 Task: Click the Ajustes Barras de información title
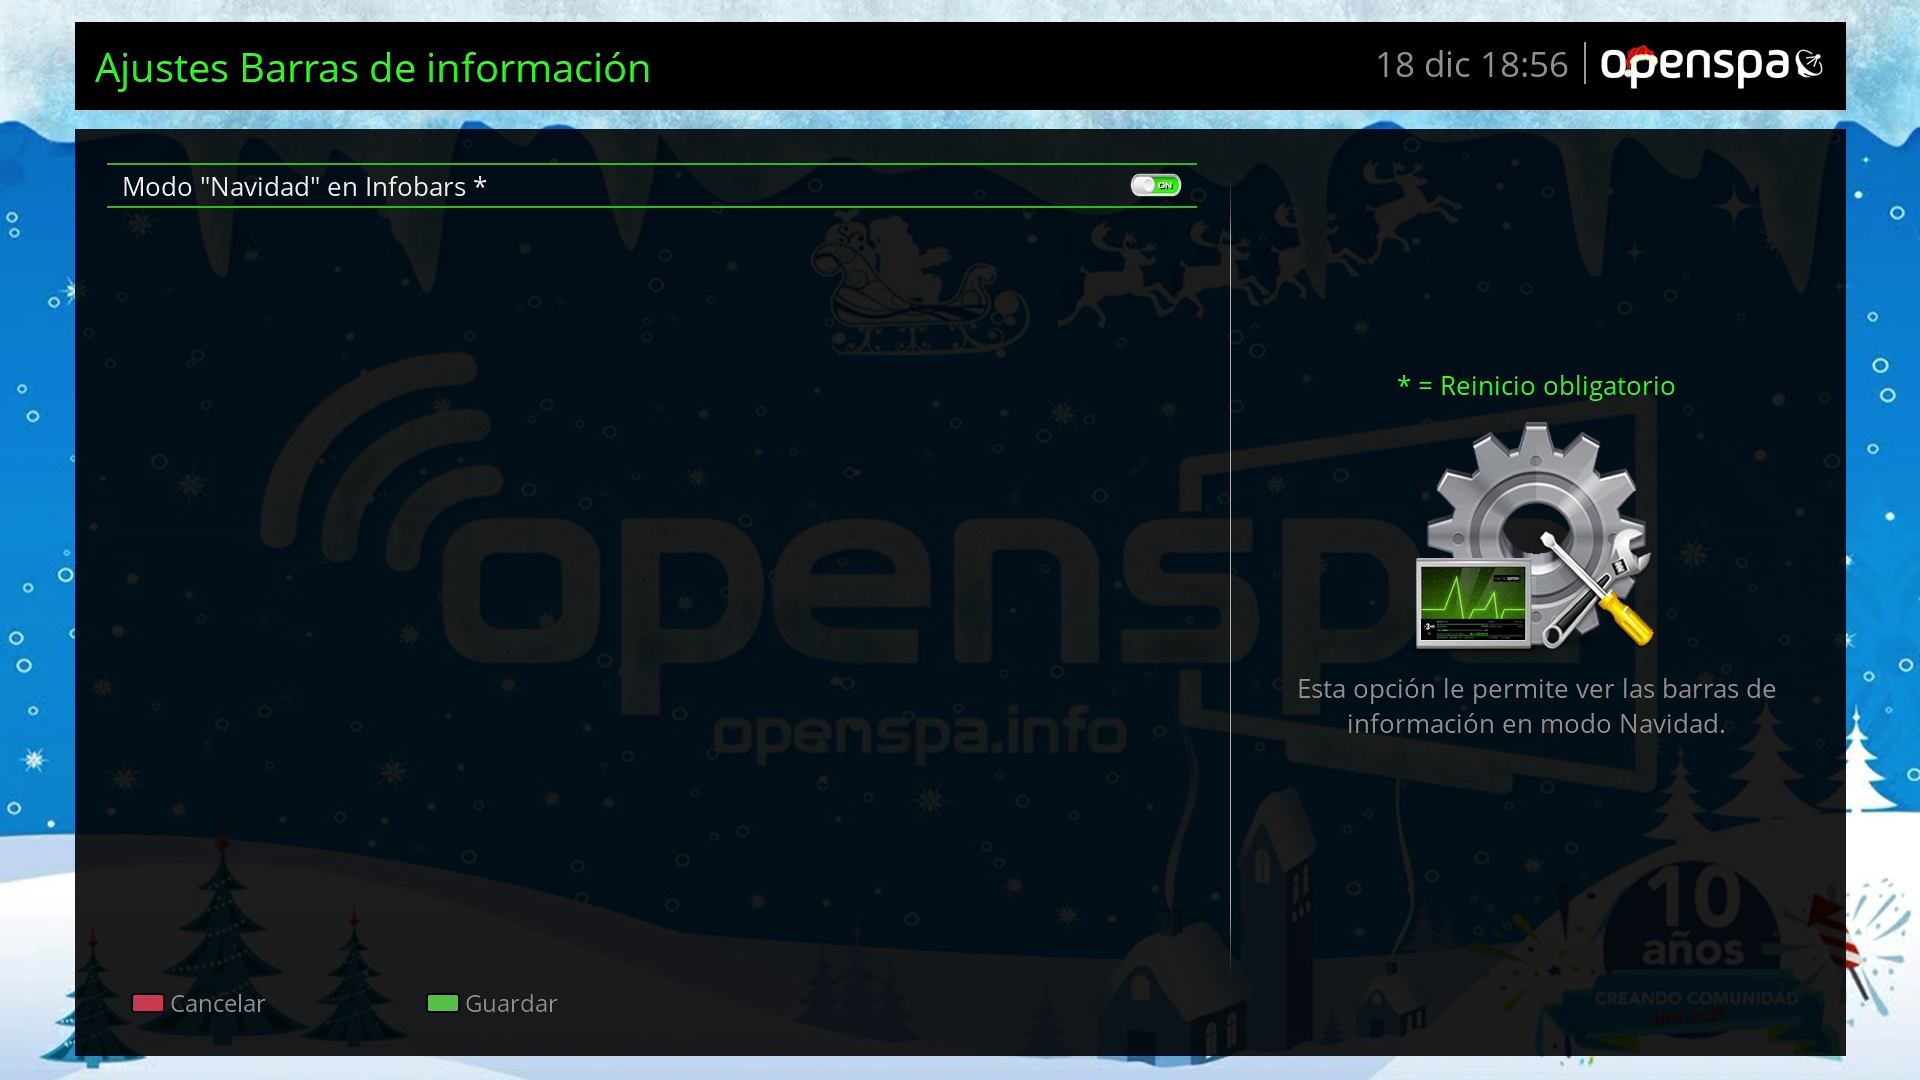coord(372,68)
